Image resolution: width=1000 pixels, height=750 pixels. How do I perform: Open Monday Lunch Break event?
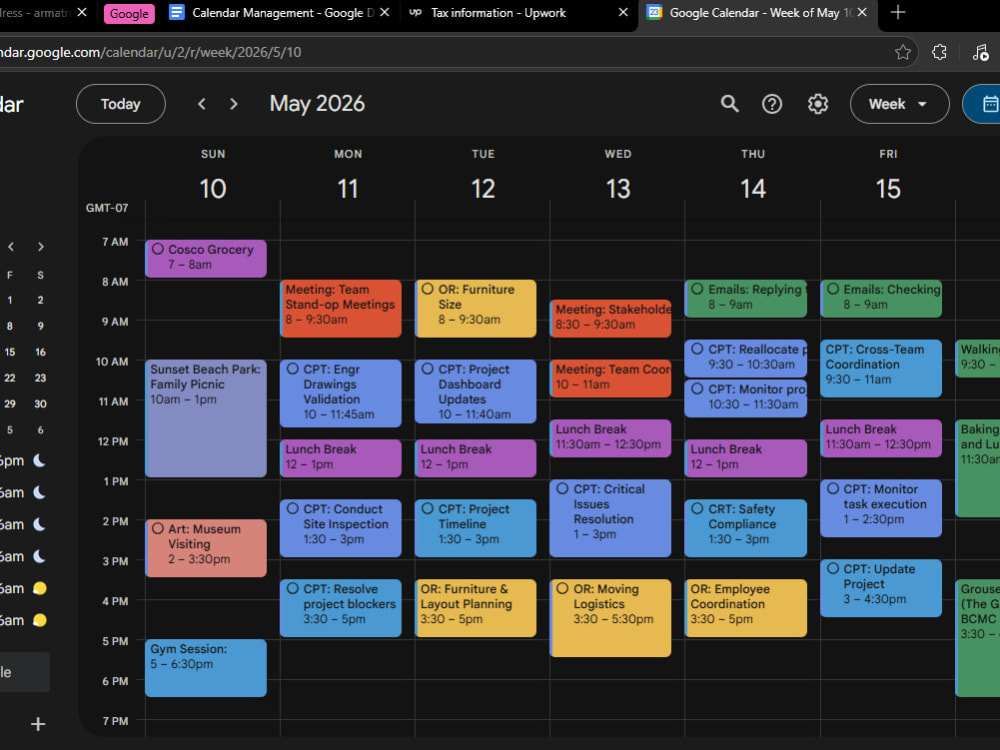[x=341, y=458]
